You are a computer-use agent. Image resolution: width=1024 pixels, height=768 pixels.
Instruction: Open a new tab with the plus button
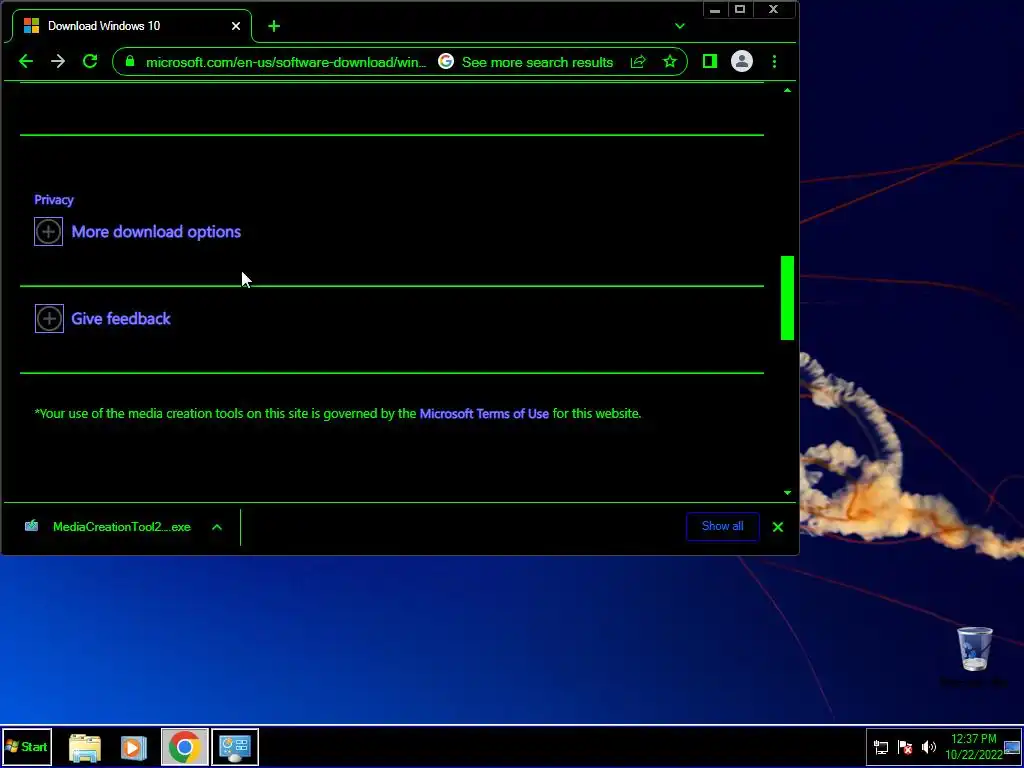click(x=274, y=26)
